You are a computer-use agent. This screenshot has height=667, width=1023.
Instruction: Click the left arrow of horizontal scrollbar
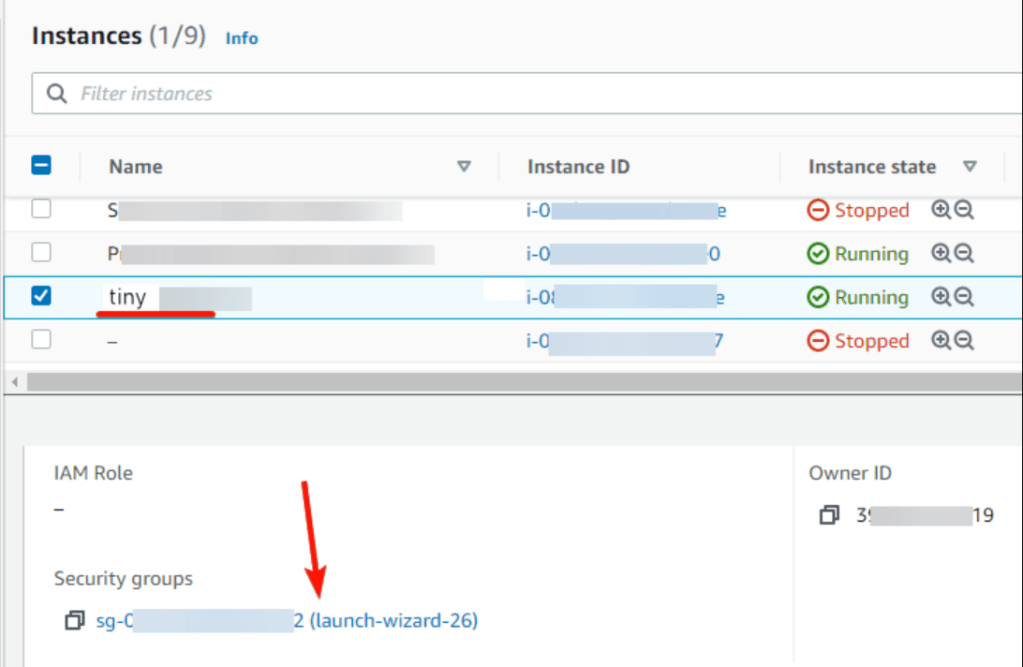(14, 383)
